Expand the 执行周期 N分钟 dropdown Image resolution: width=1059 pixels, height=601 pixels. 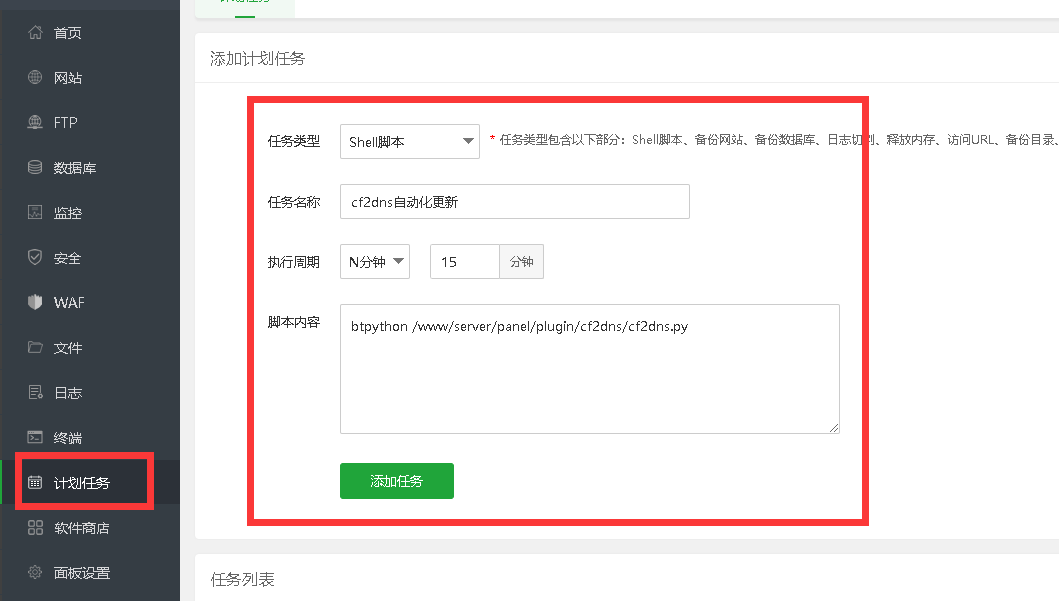[x=375, y=262]
